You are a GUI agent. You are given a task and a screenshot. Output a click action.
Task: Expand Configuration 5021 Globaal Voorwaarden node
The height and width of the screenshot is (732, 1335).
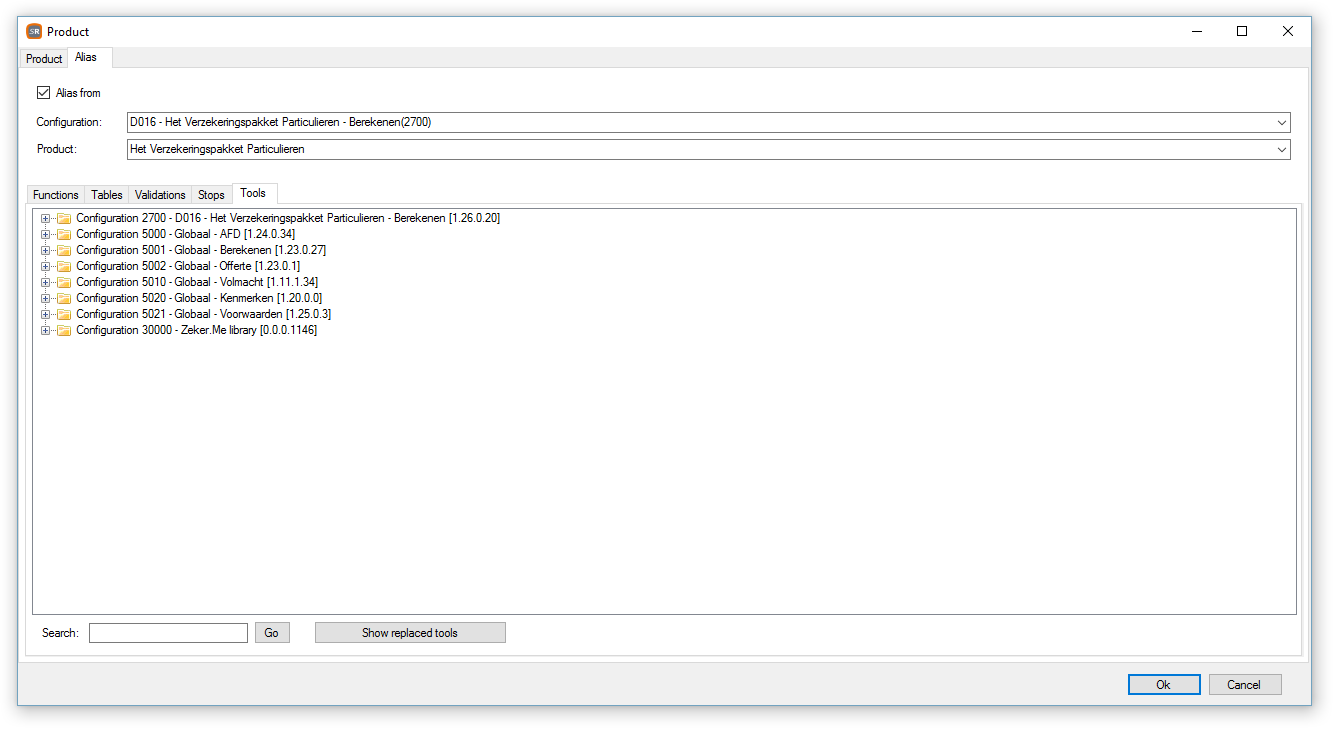[45, 314]
